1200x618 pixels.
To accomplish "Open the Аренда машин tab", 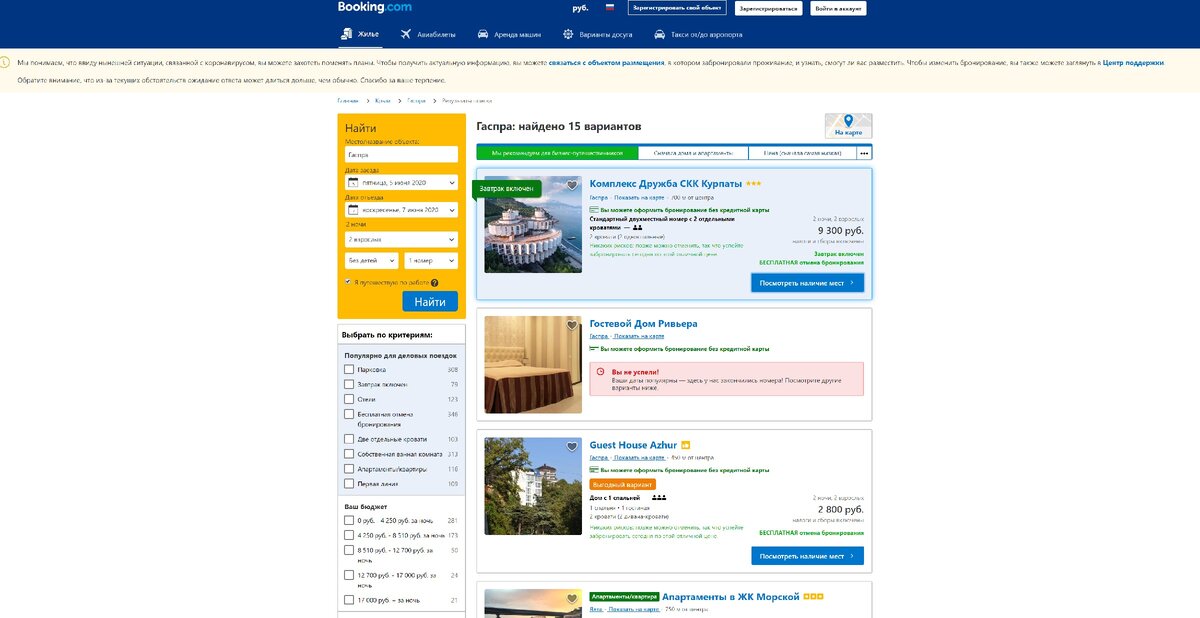I will point(510,34).
